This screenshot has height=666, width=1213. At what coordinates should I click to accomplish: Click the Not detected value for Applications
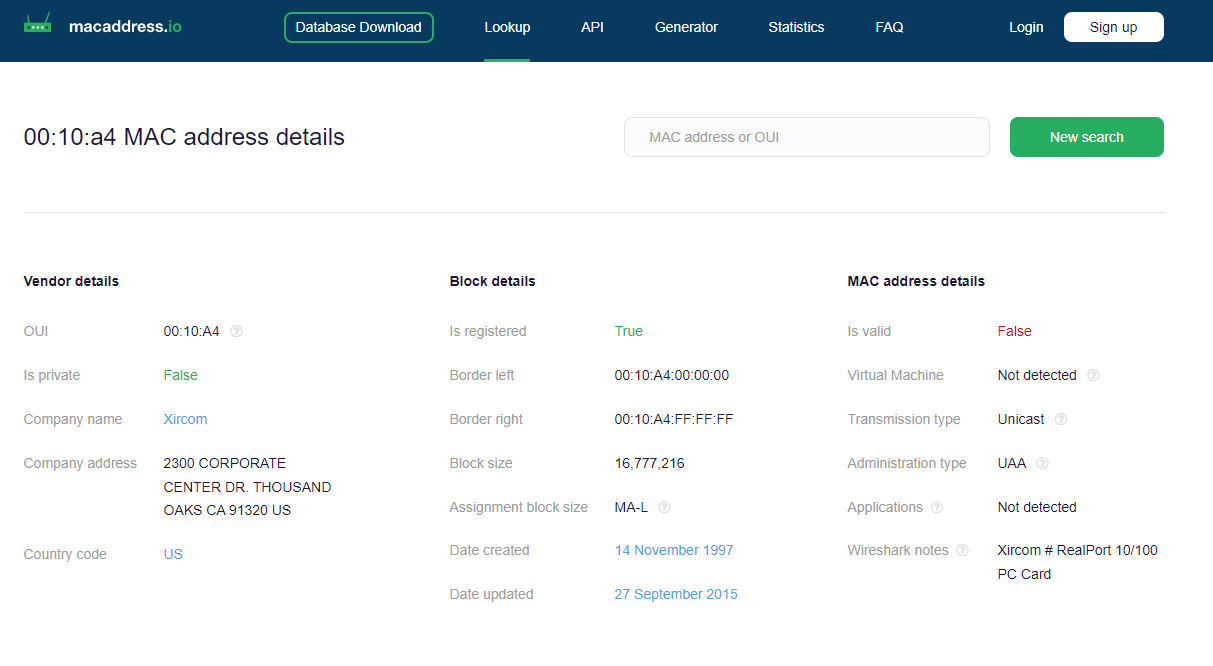click(1037, 507)
